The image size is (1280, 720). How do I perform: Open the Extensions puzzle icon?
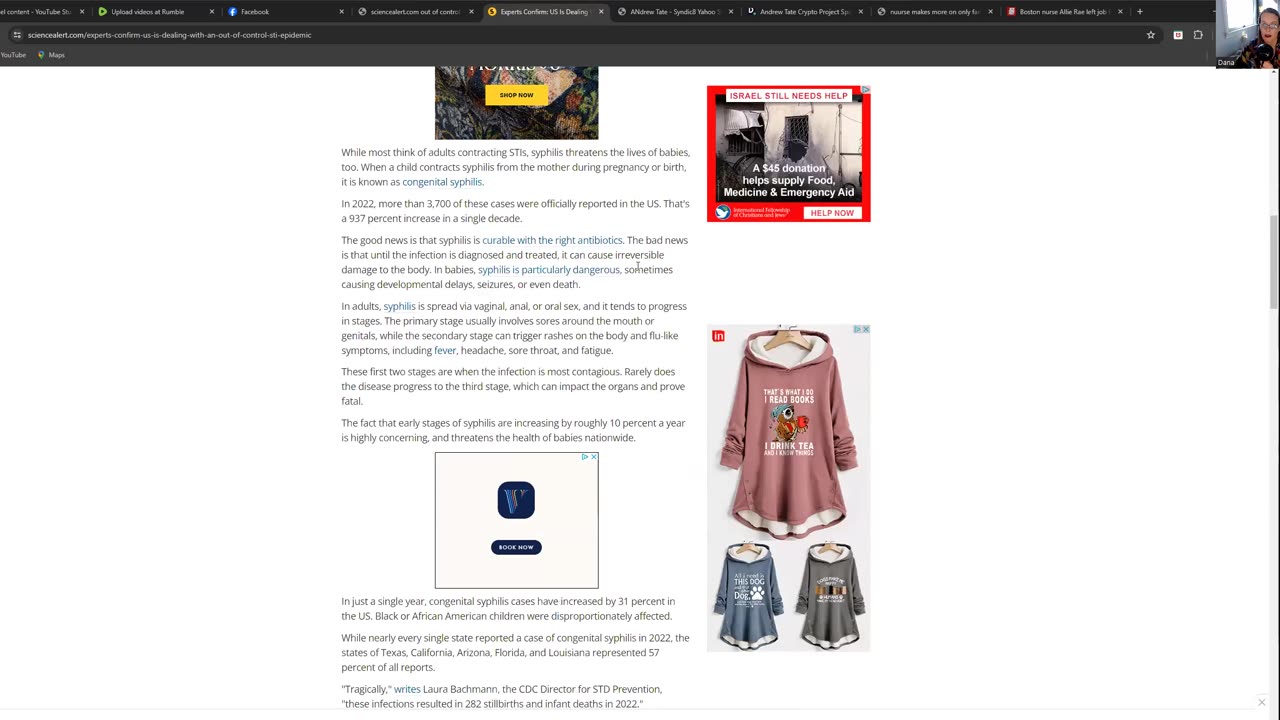click(x=1198, y=35)
